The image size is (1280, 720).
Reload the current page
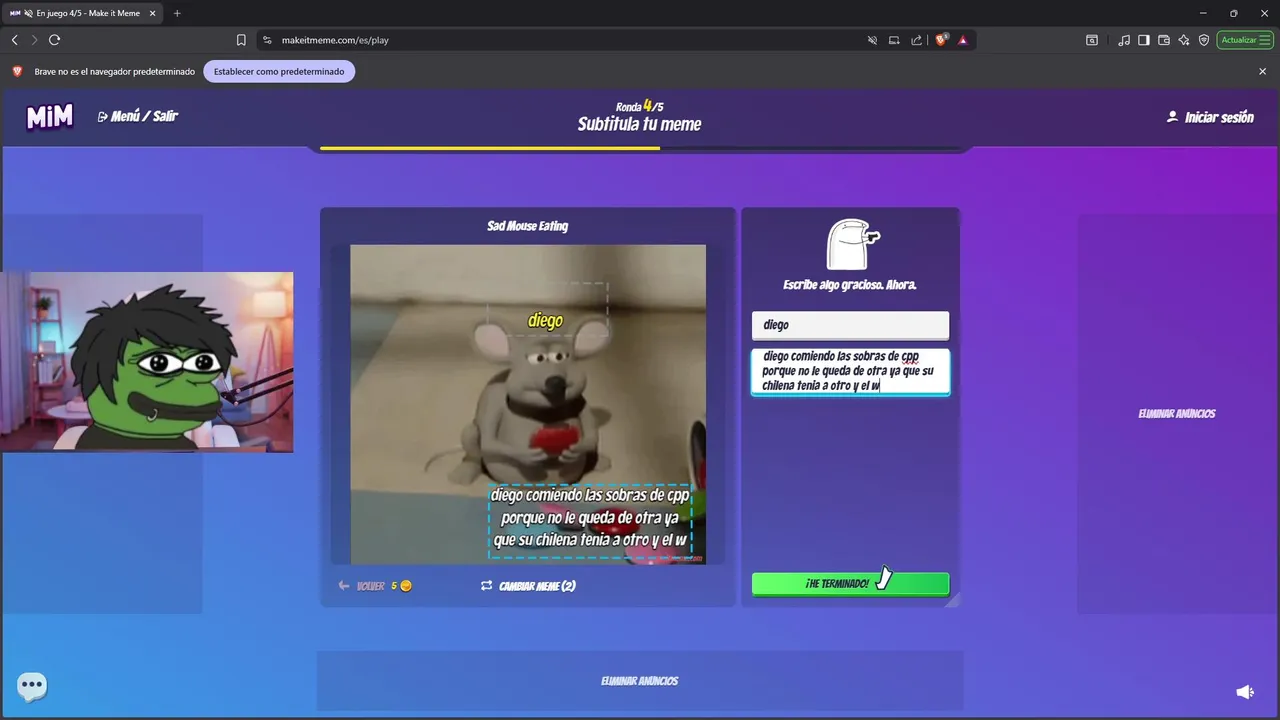(54, 40)
